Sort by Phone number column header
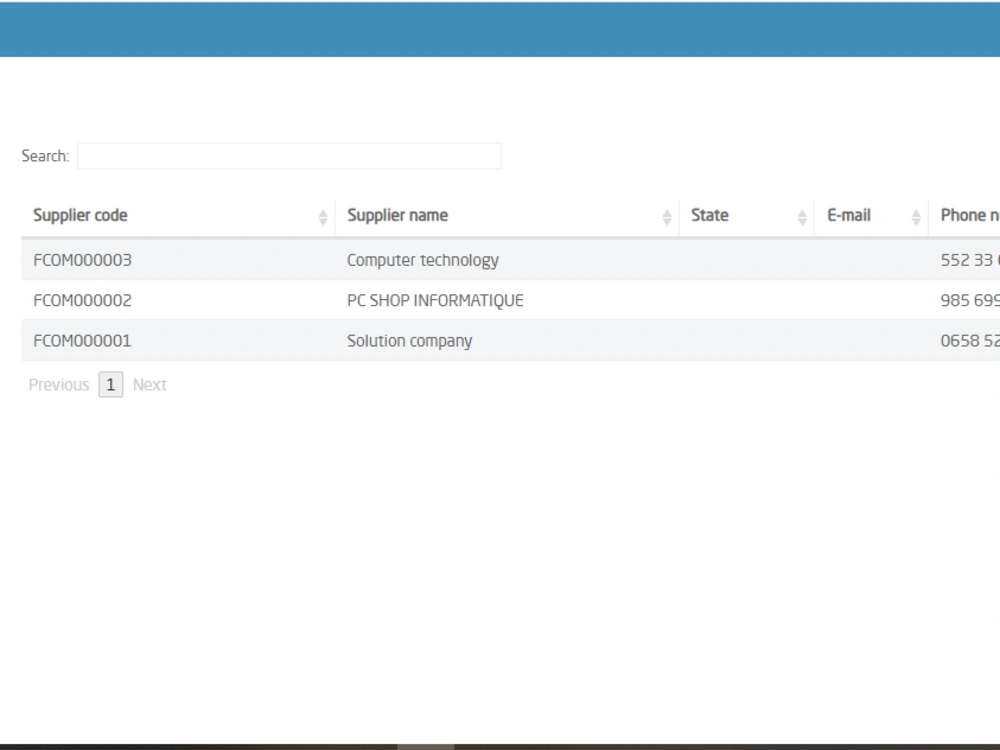 964,216
